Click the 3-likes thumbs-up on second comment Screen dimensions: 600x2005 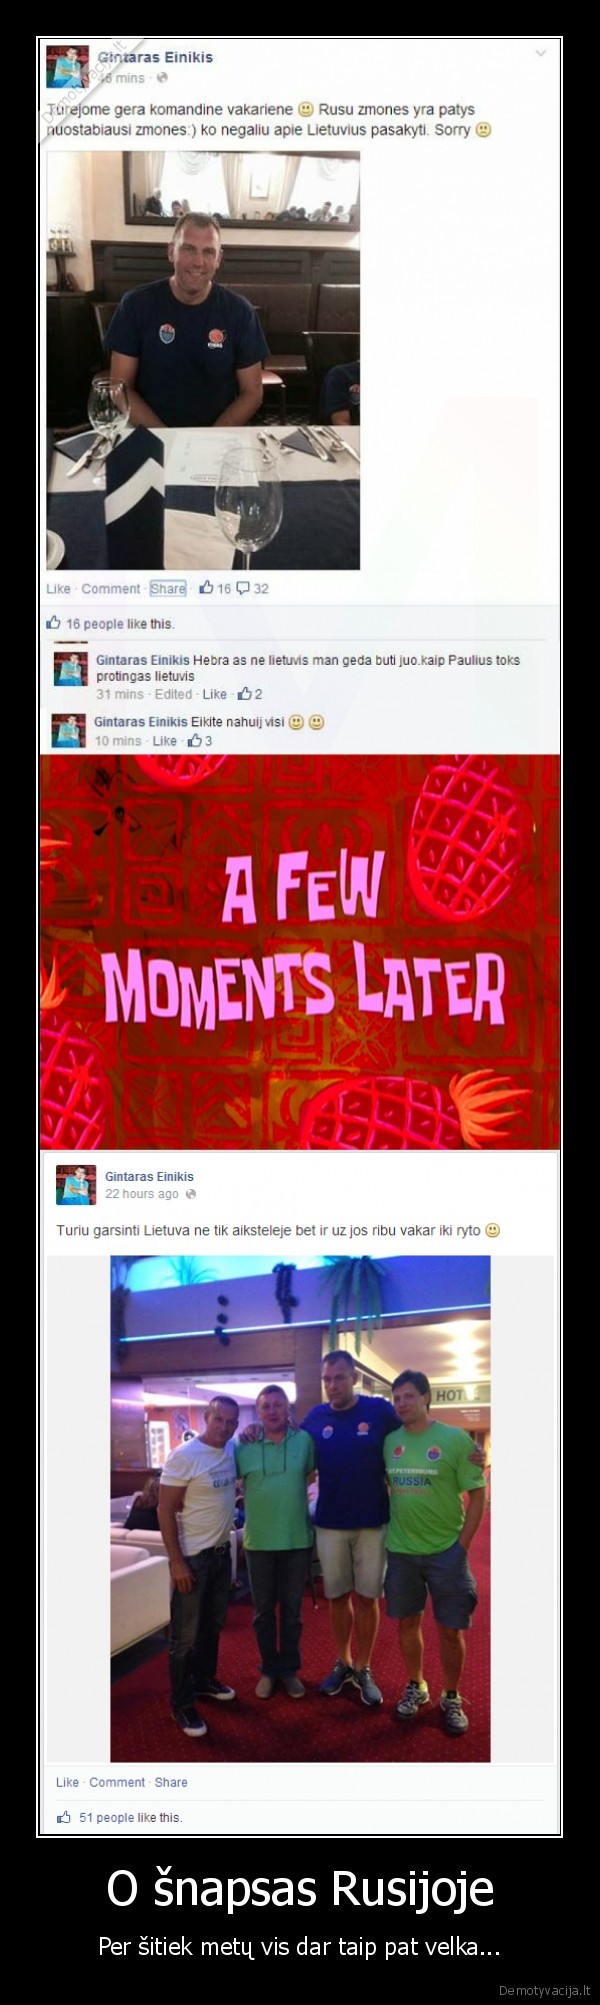[x=194, y=741]
